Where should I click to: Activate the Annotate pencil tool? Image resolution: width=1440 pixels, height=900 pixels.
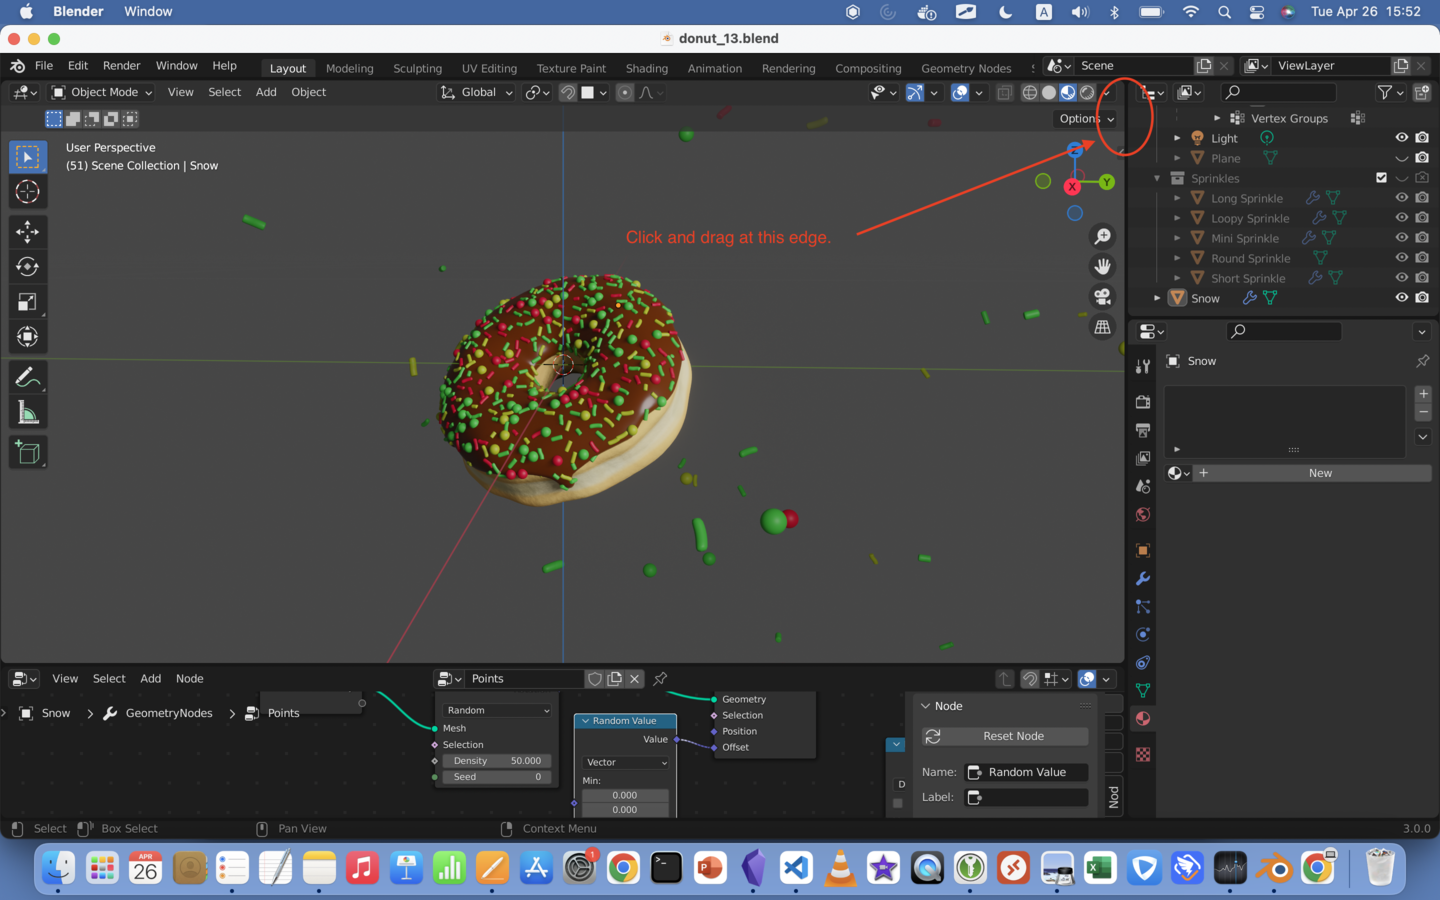tap(27, 378)
